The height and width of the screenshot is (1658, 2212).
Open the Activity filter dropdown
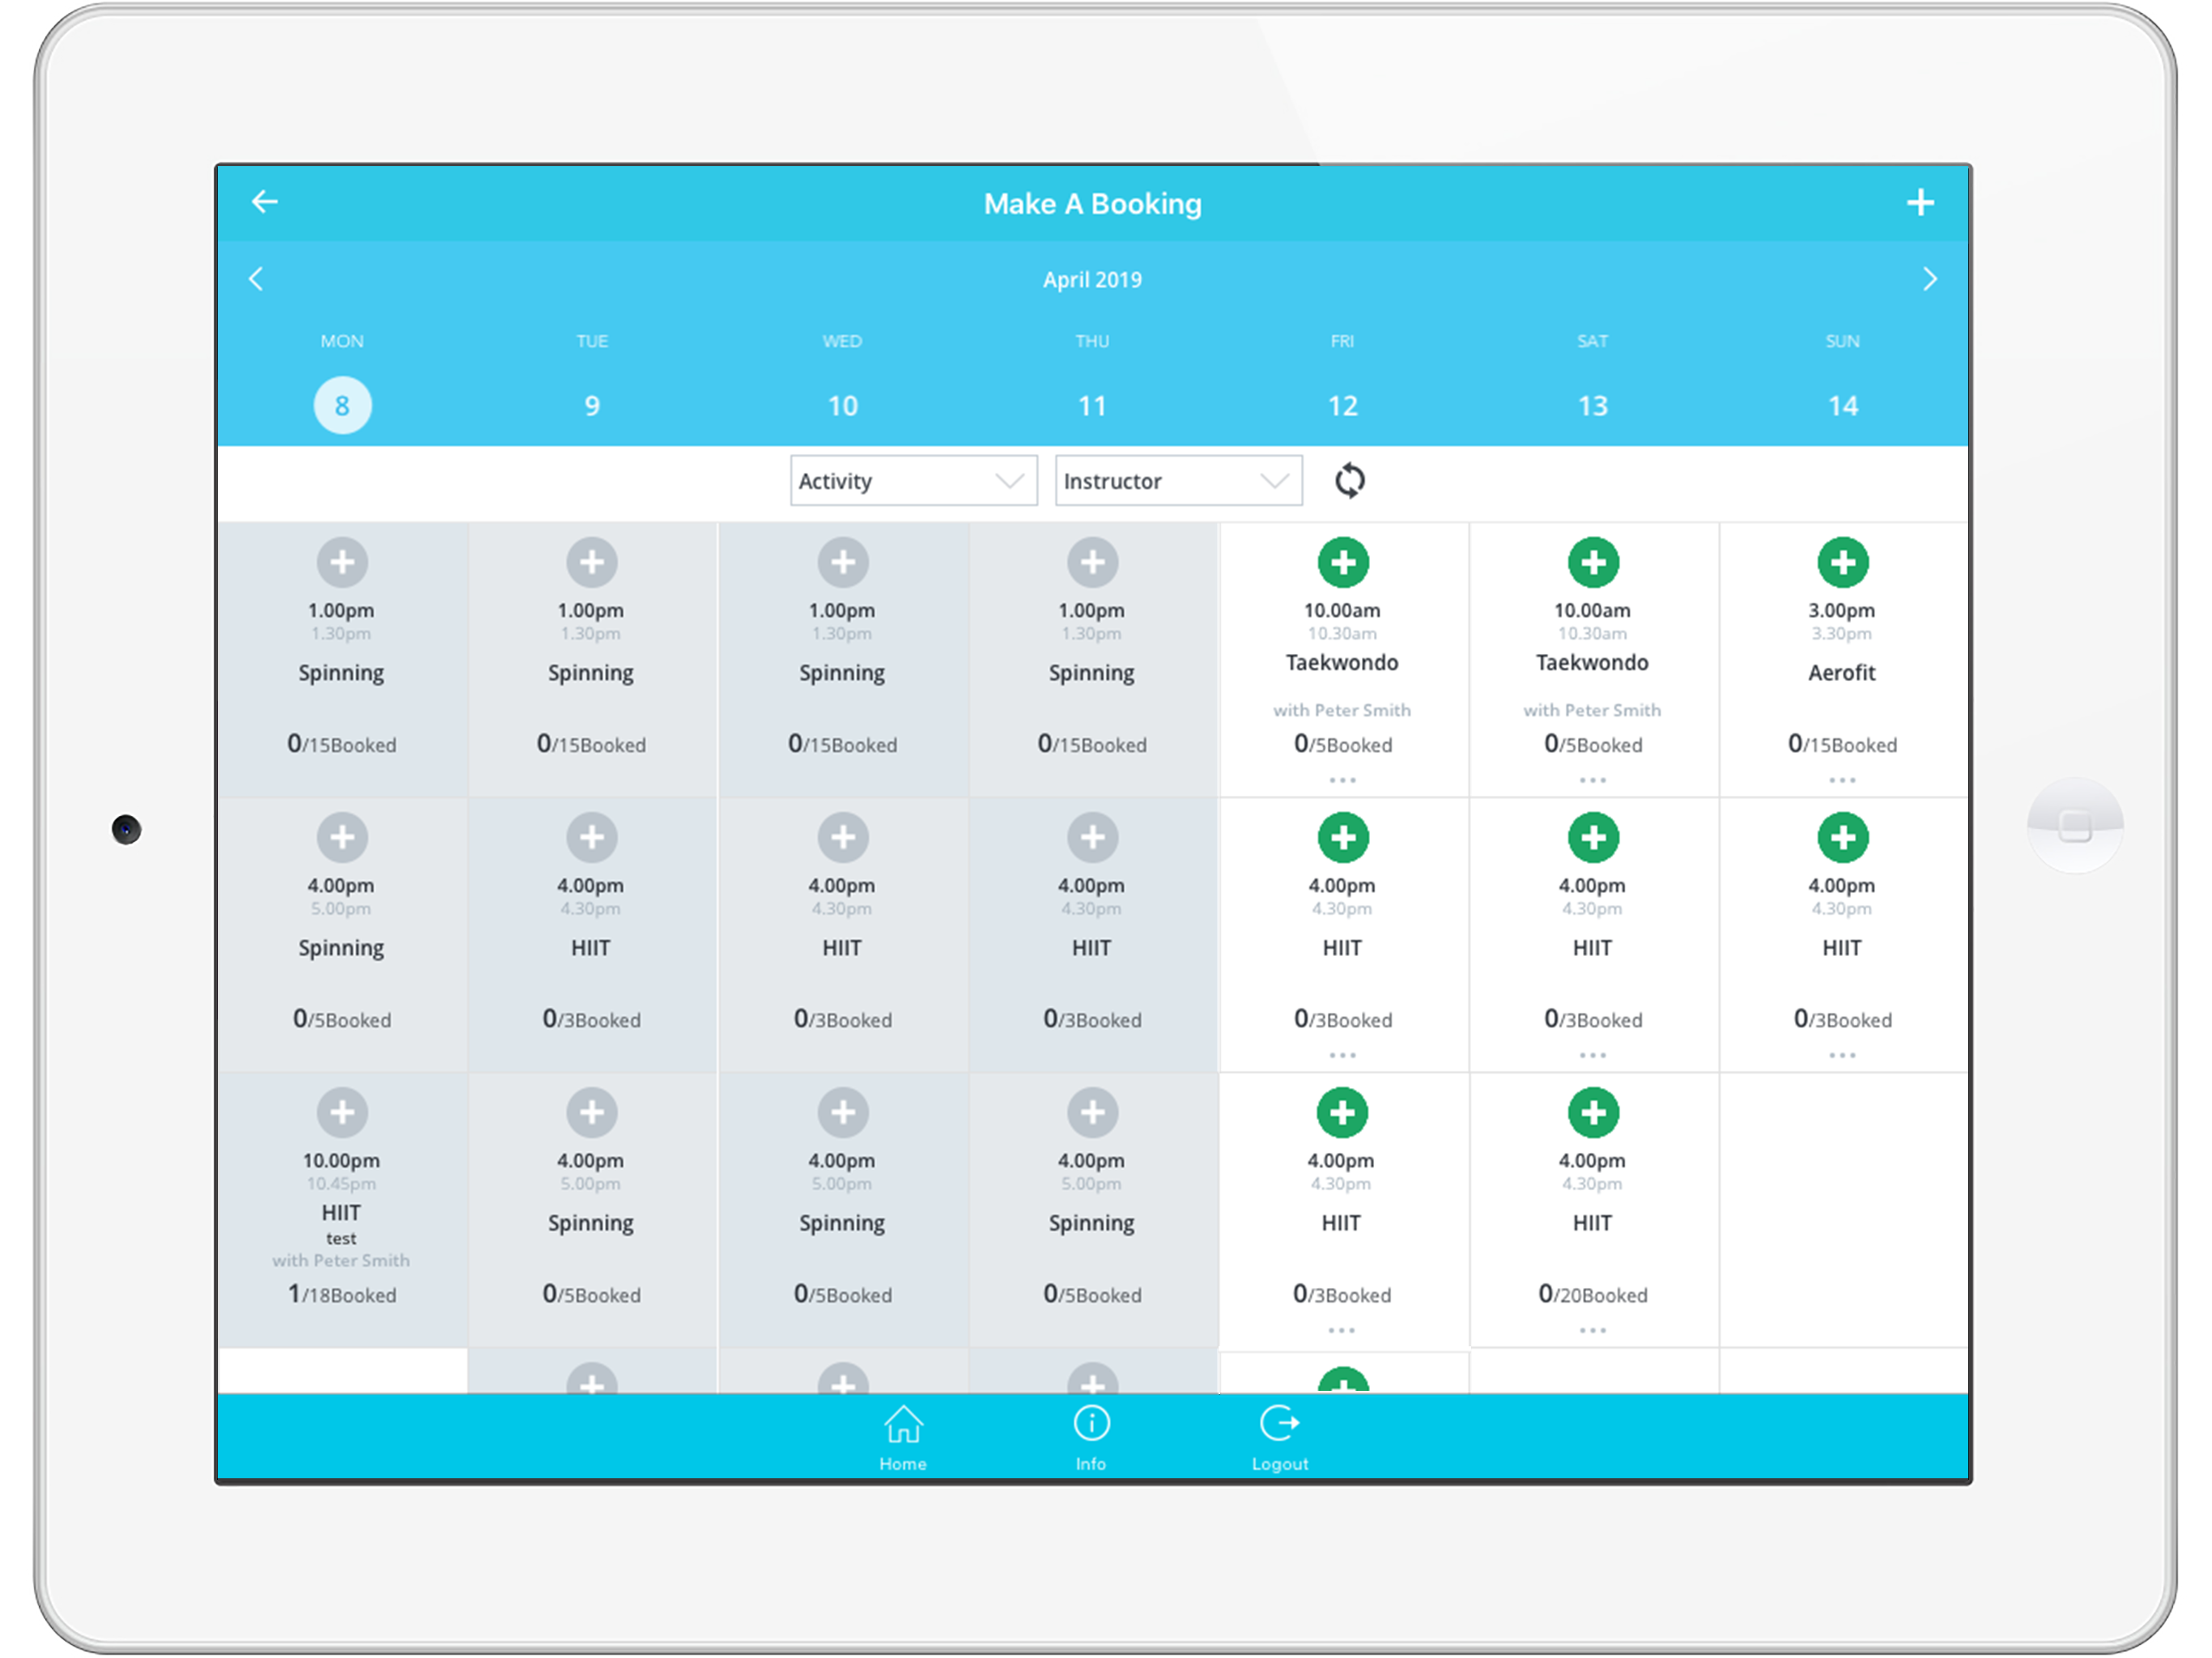click(913, 481)
